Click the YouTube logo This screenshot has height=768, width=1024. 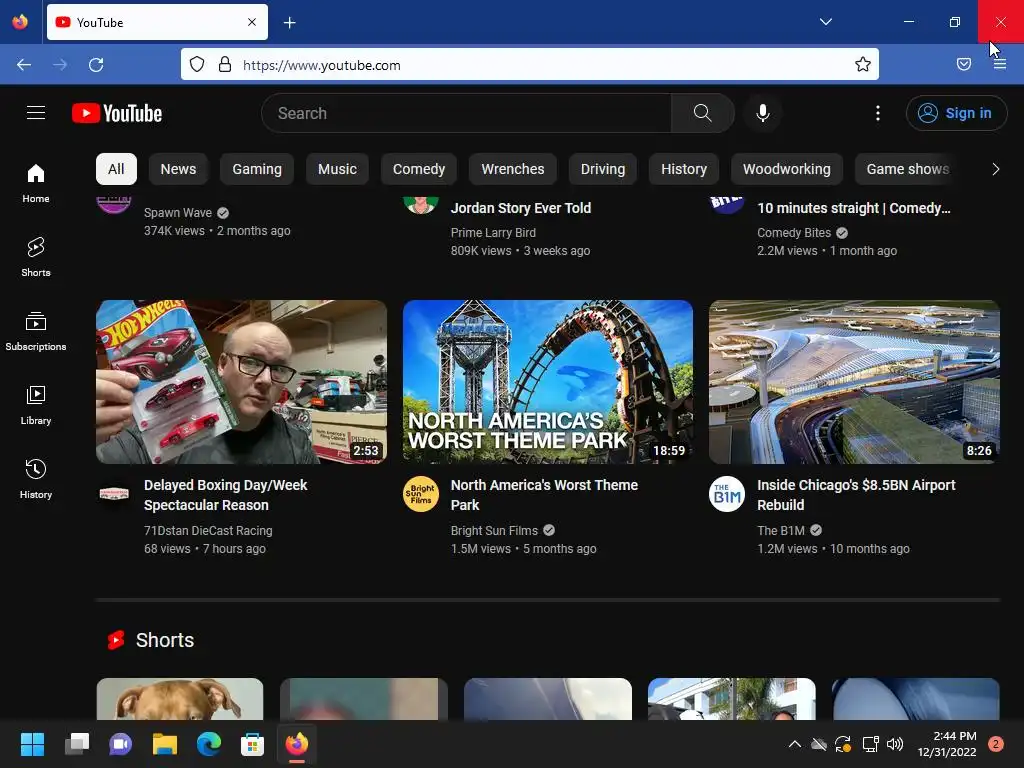pos(117,113)
